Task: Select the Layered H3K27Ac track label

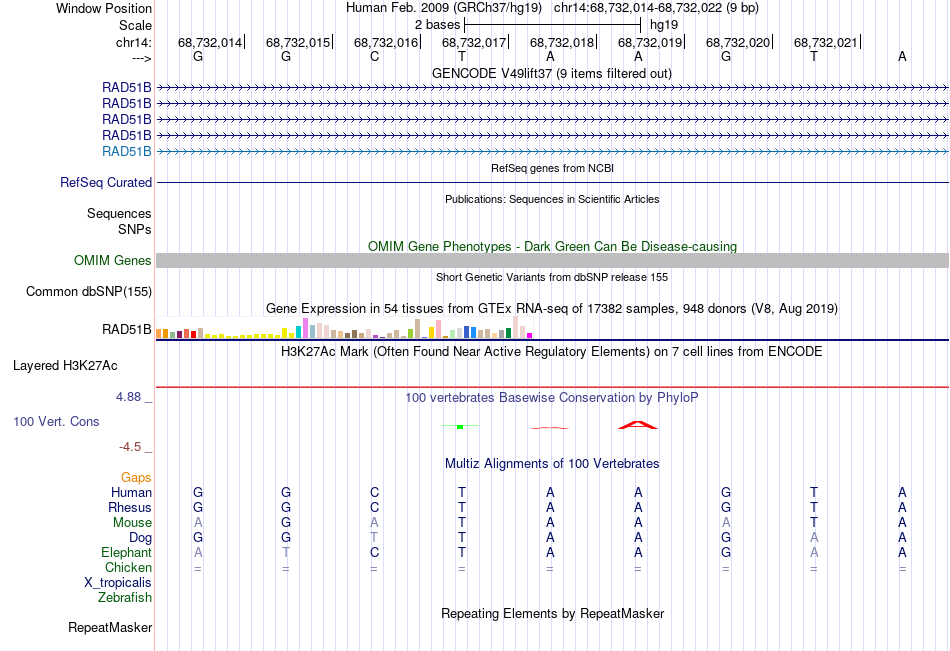Action: click(65, 366)
